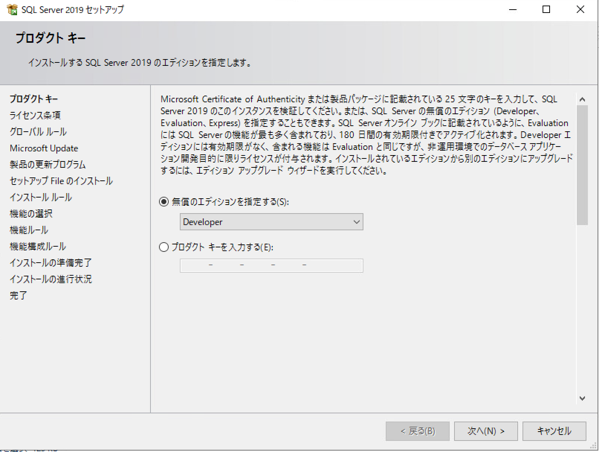Select the 製品の更新プログラム step
The height and width of the screenshot is (452, 599).
click(48, 165)
